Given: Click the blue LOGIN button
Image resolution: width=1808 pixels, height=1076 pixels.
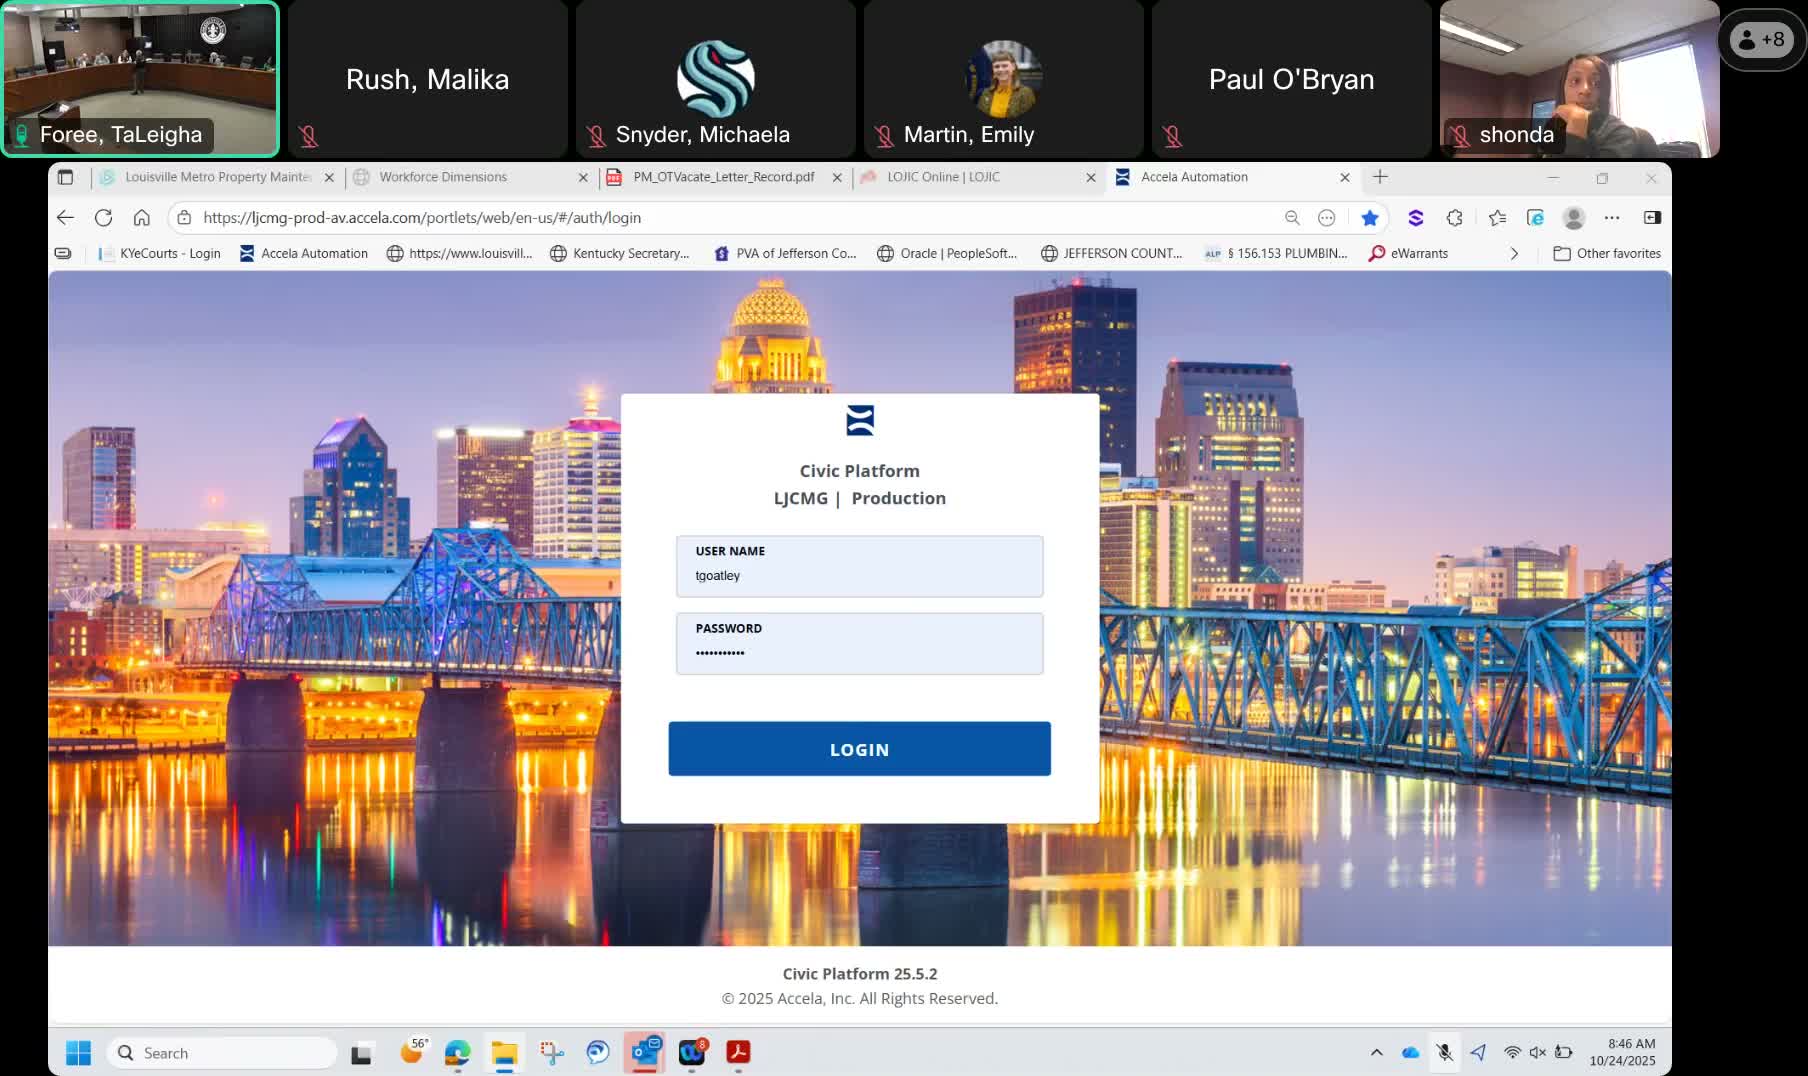Looking at the screenshot, I should [x=859, y=749].
